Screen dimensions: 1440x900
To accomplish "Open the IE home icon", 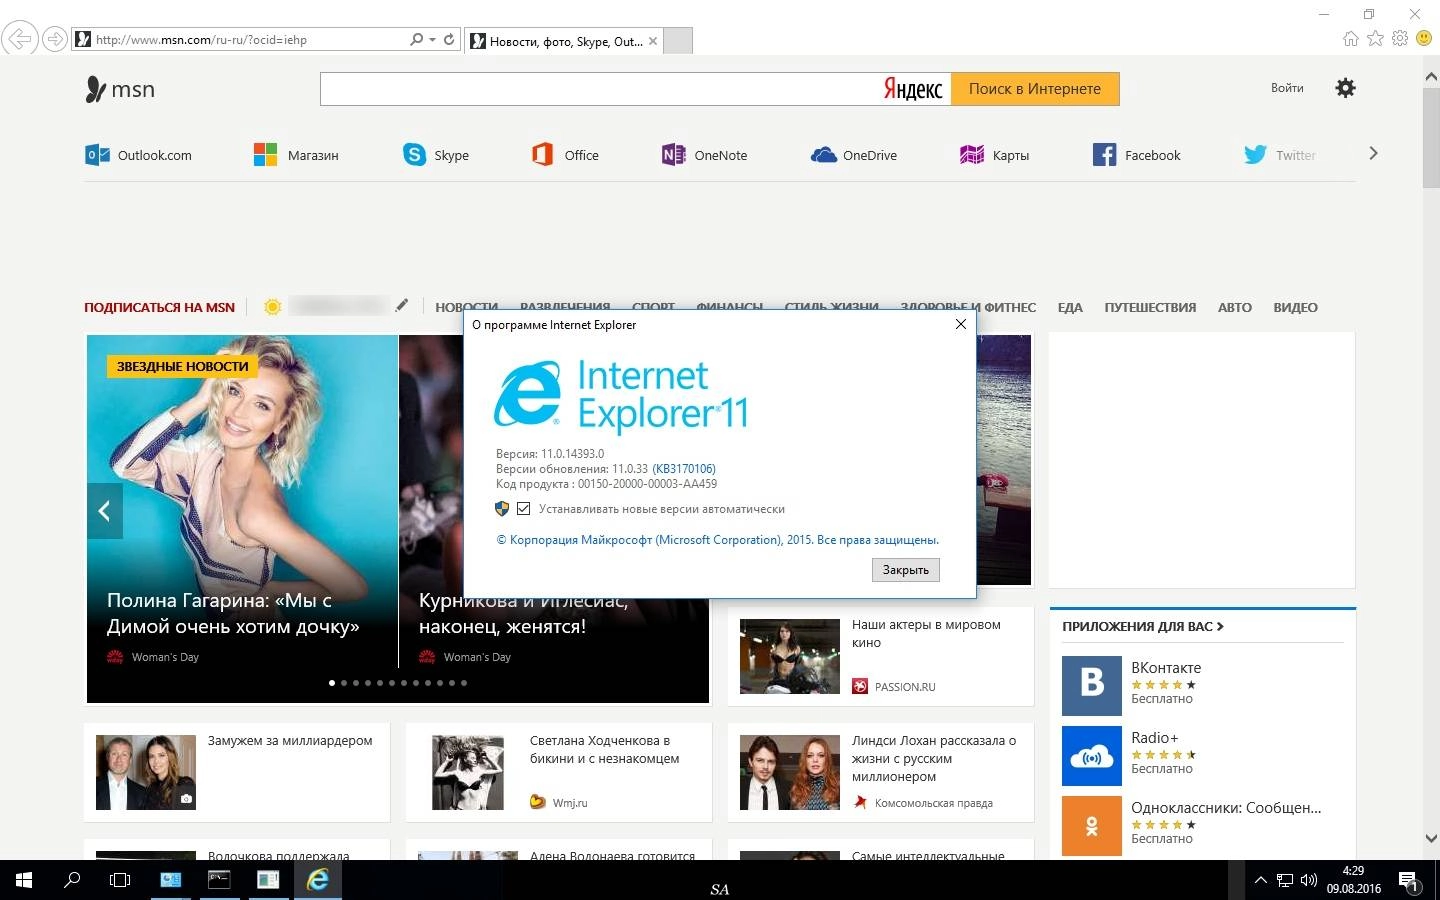I will coord(1350,39).
